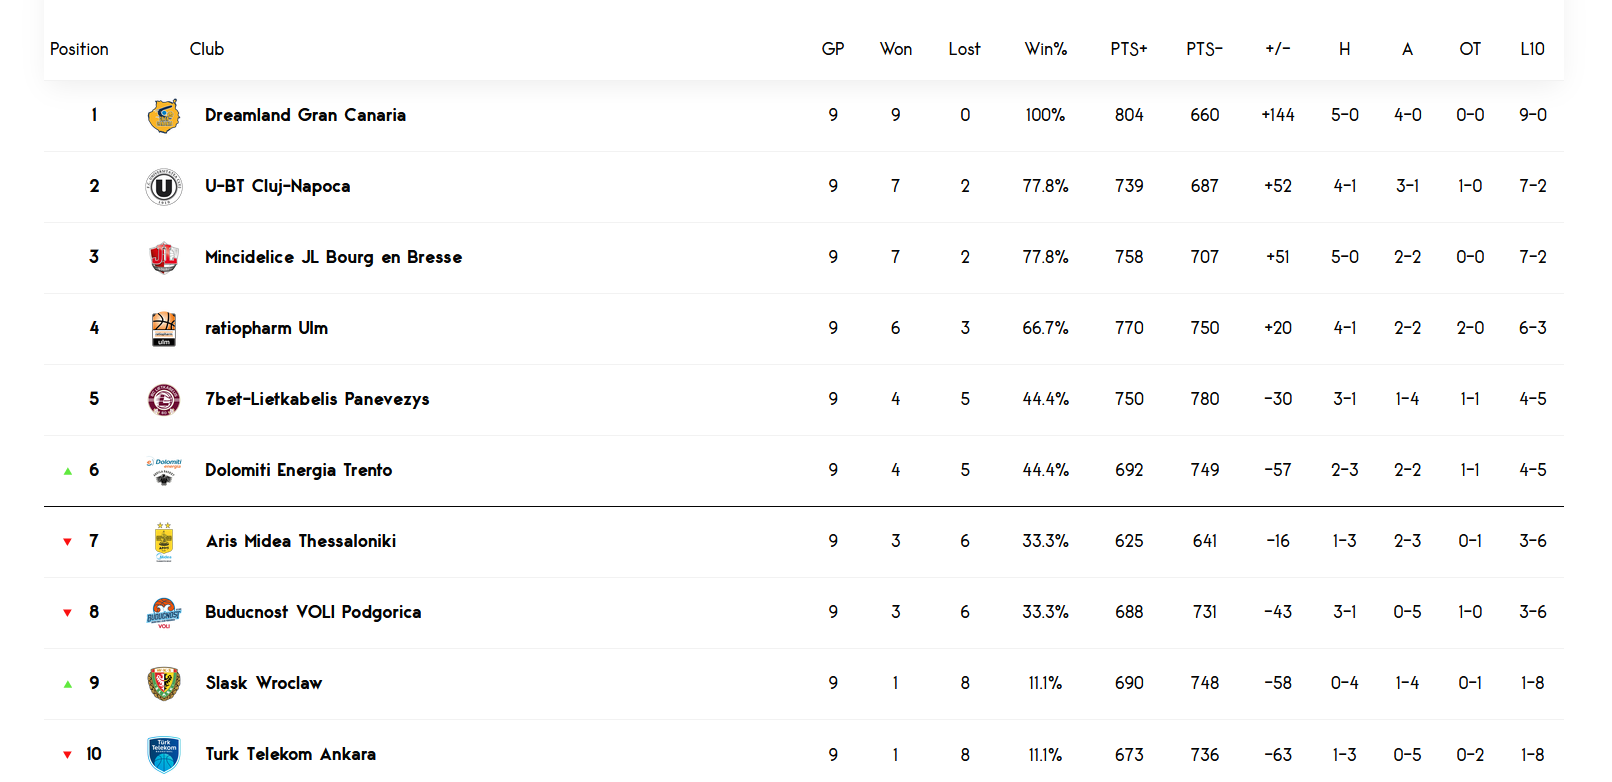Click the Buducnost VOLI Podgorica logo
The height and width of the screenshot is (782, 1612).
164,613
